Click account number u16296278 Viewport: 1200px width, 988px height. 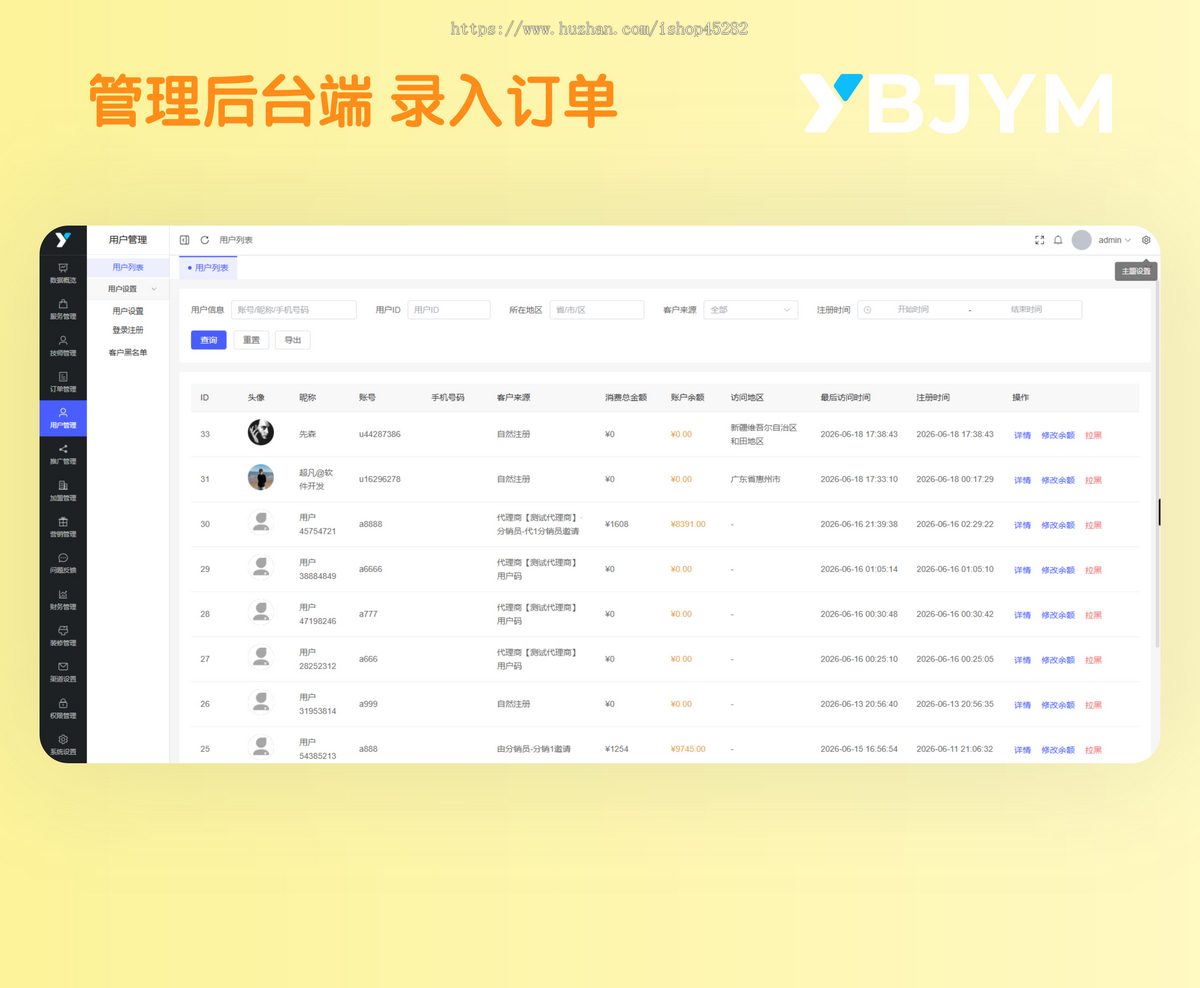point(380,479)
